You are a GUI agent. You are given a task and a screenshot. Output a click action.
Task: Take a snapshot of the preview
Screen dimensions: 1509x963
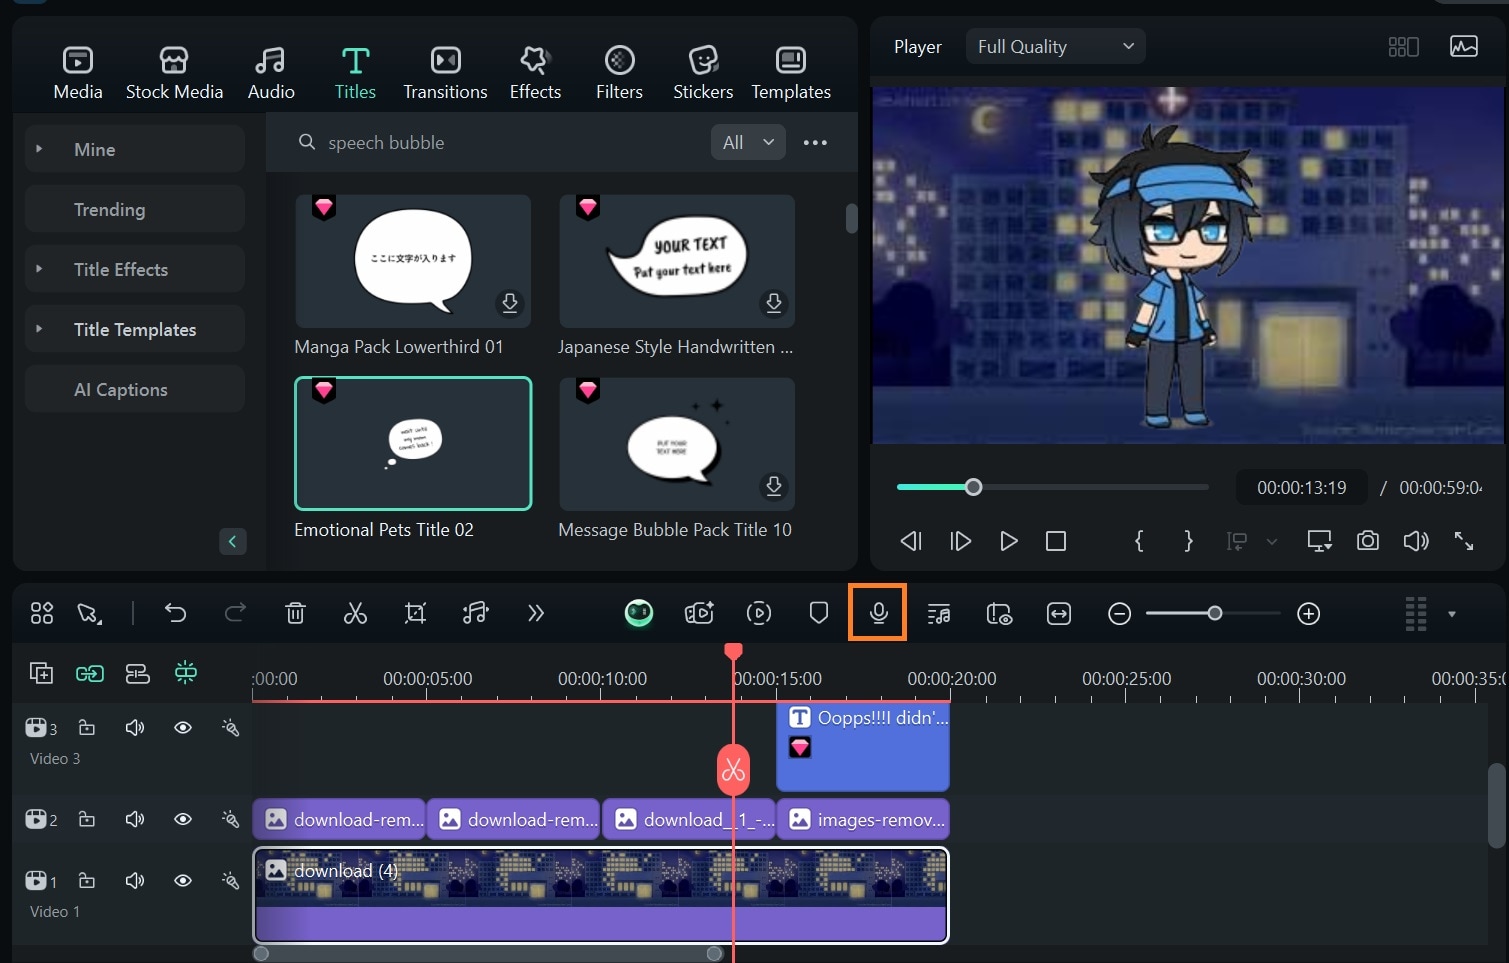[x=1368, y=541]
